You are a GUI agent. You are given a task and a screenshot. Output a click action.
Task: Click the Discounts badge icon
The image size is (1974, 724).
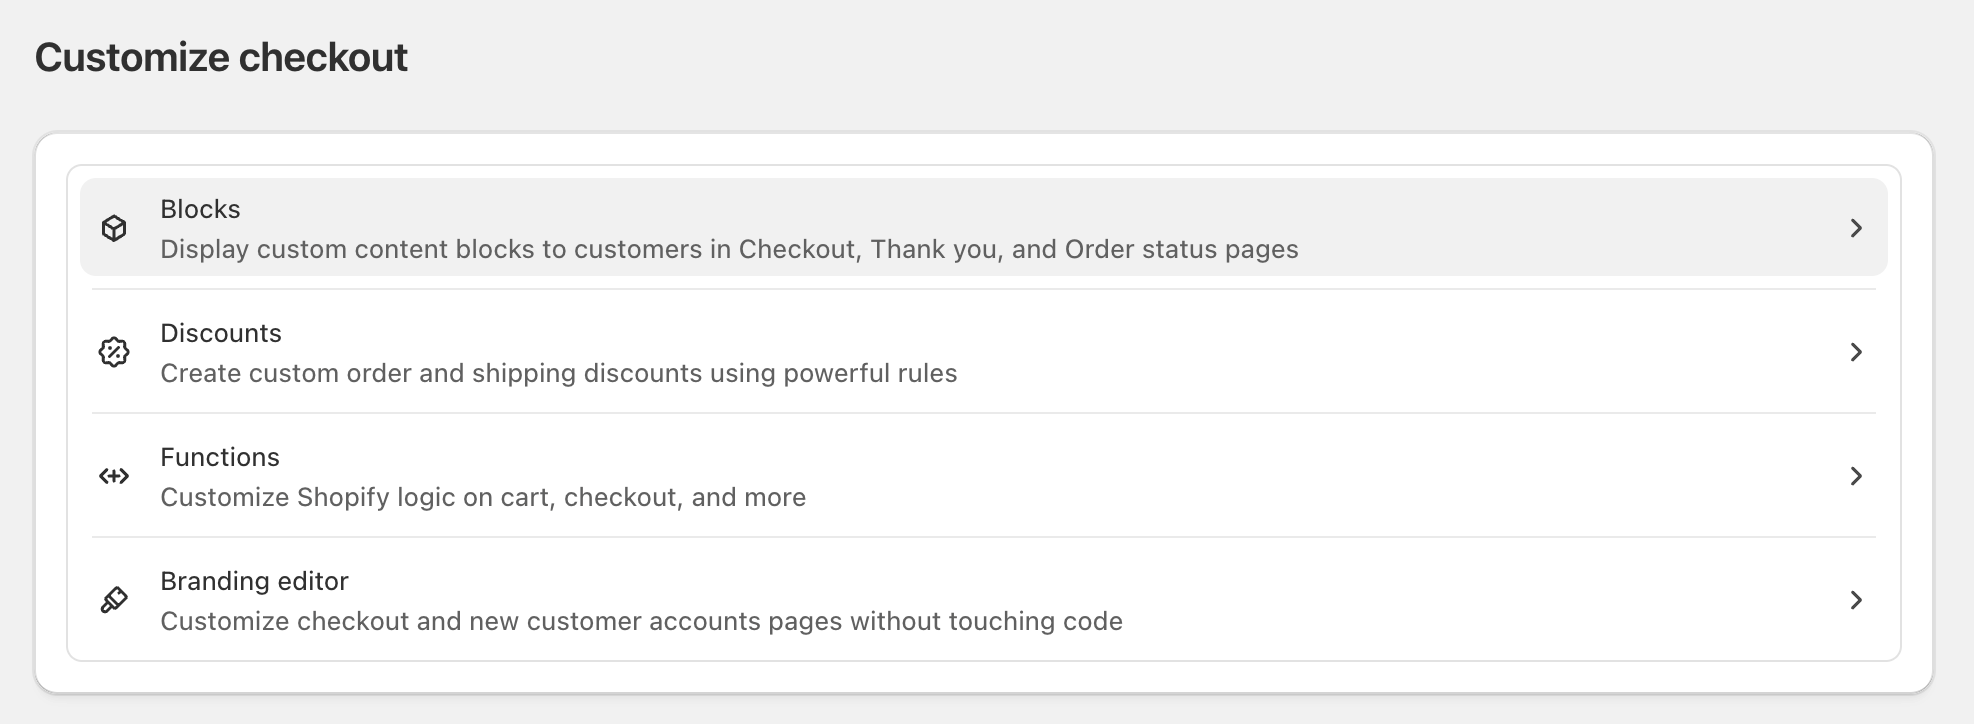click(x=115, y=352)
